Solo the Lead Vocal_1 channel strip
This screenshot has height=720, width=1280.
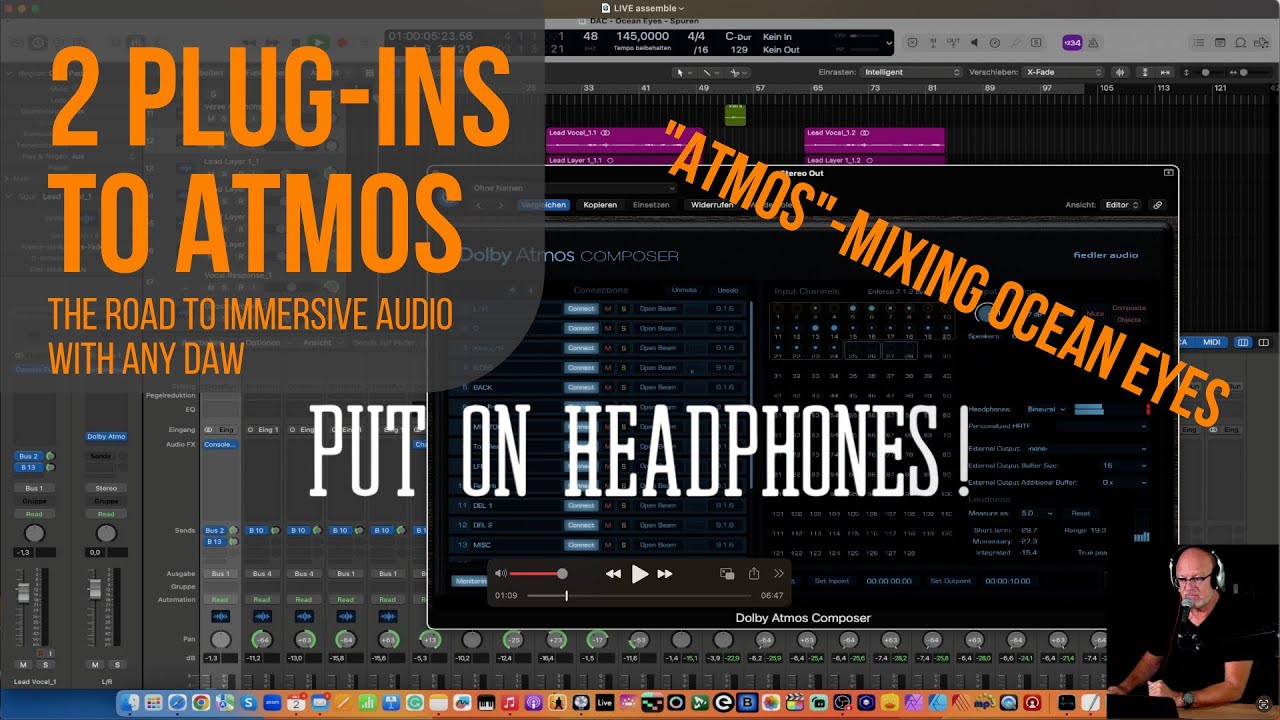coord(46,665)
